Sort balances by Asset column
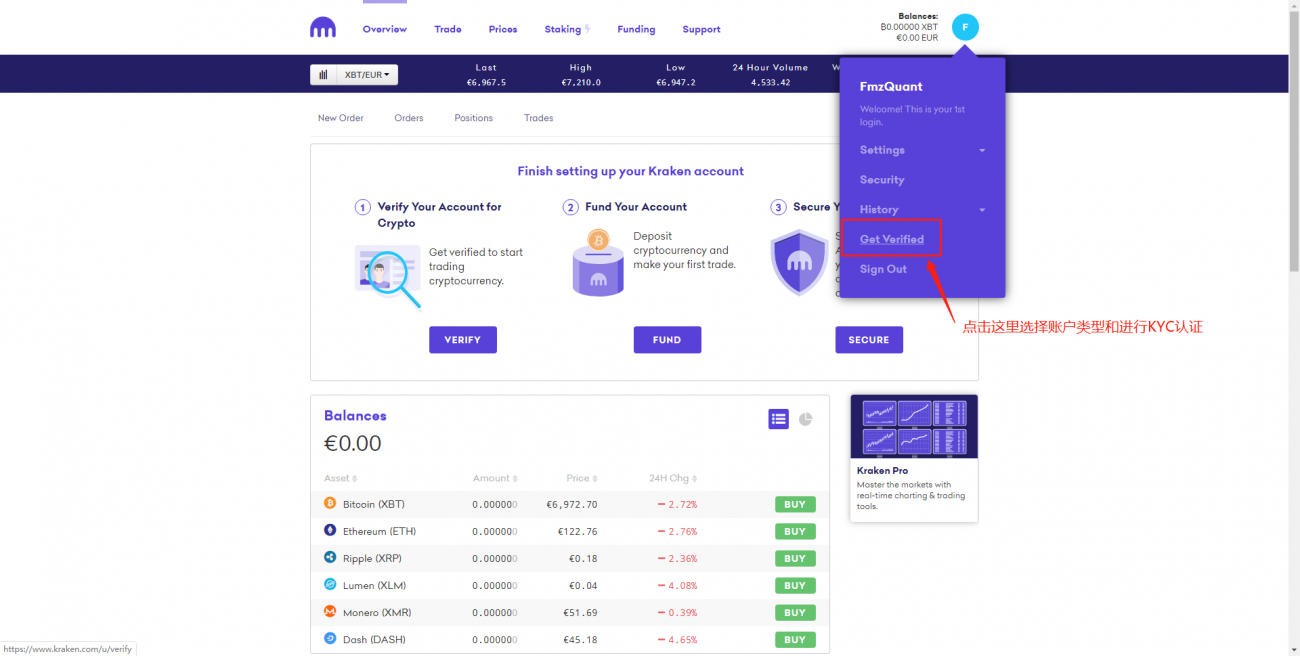The image size is (1300, 656). [x=340, y=479]
